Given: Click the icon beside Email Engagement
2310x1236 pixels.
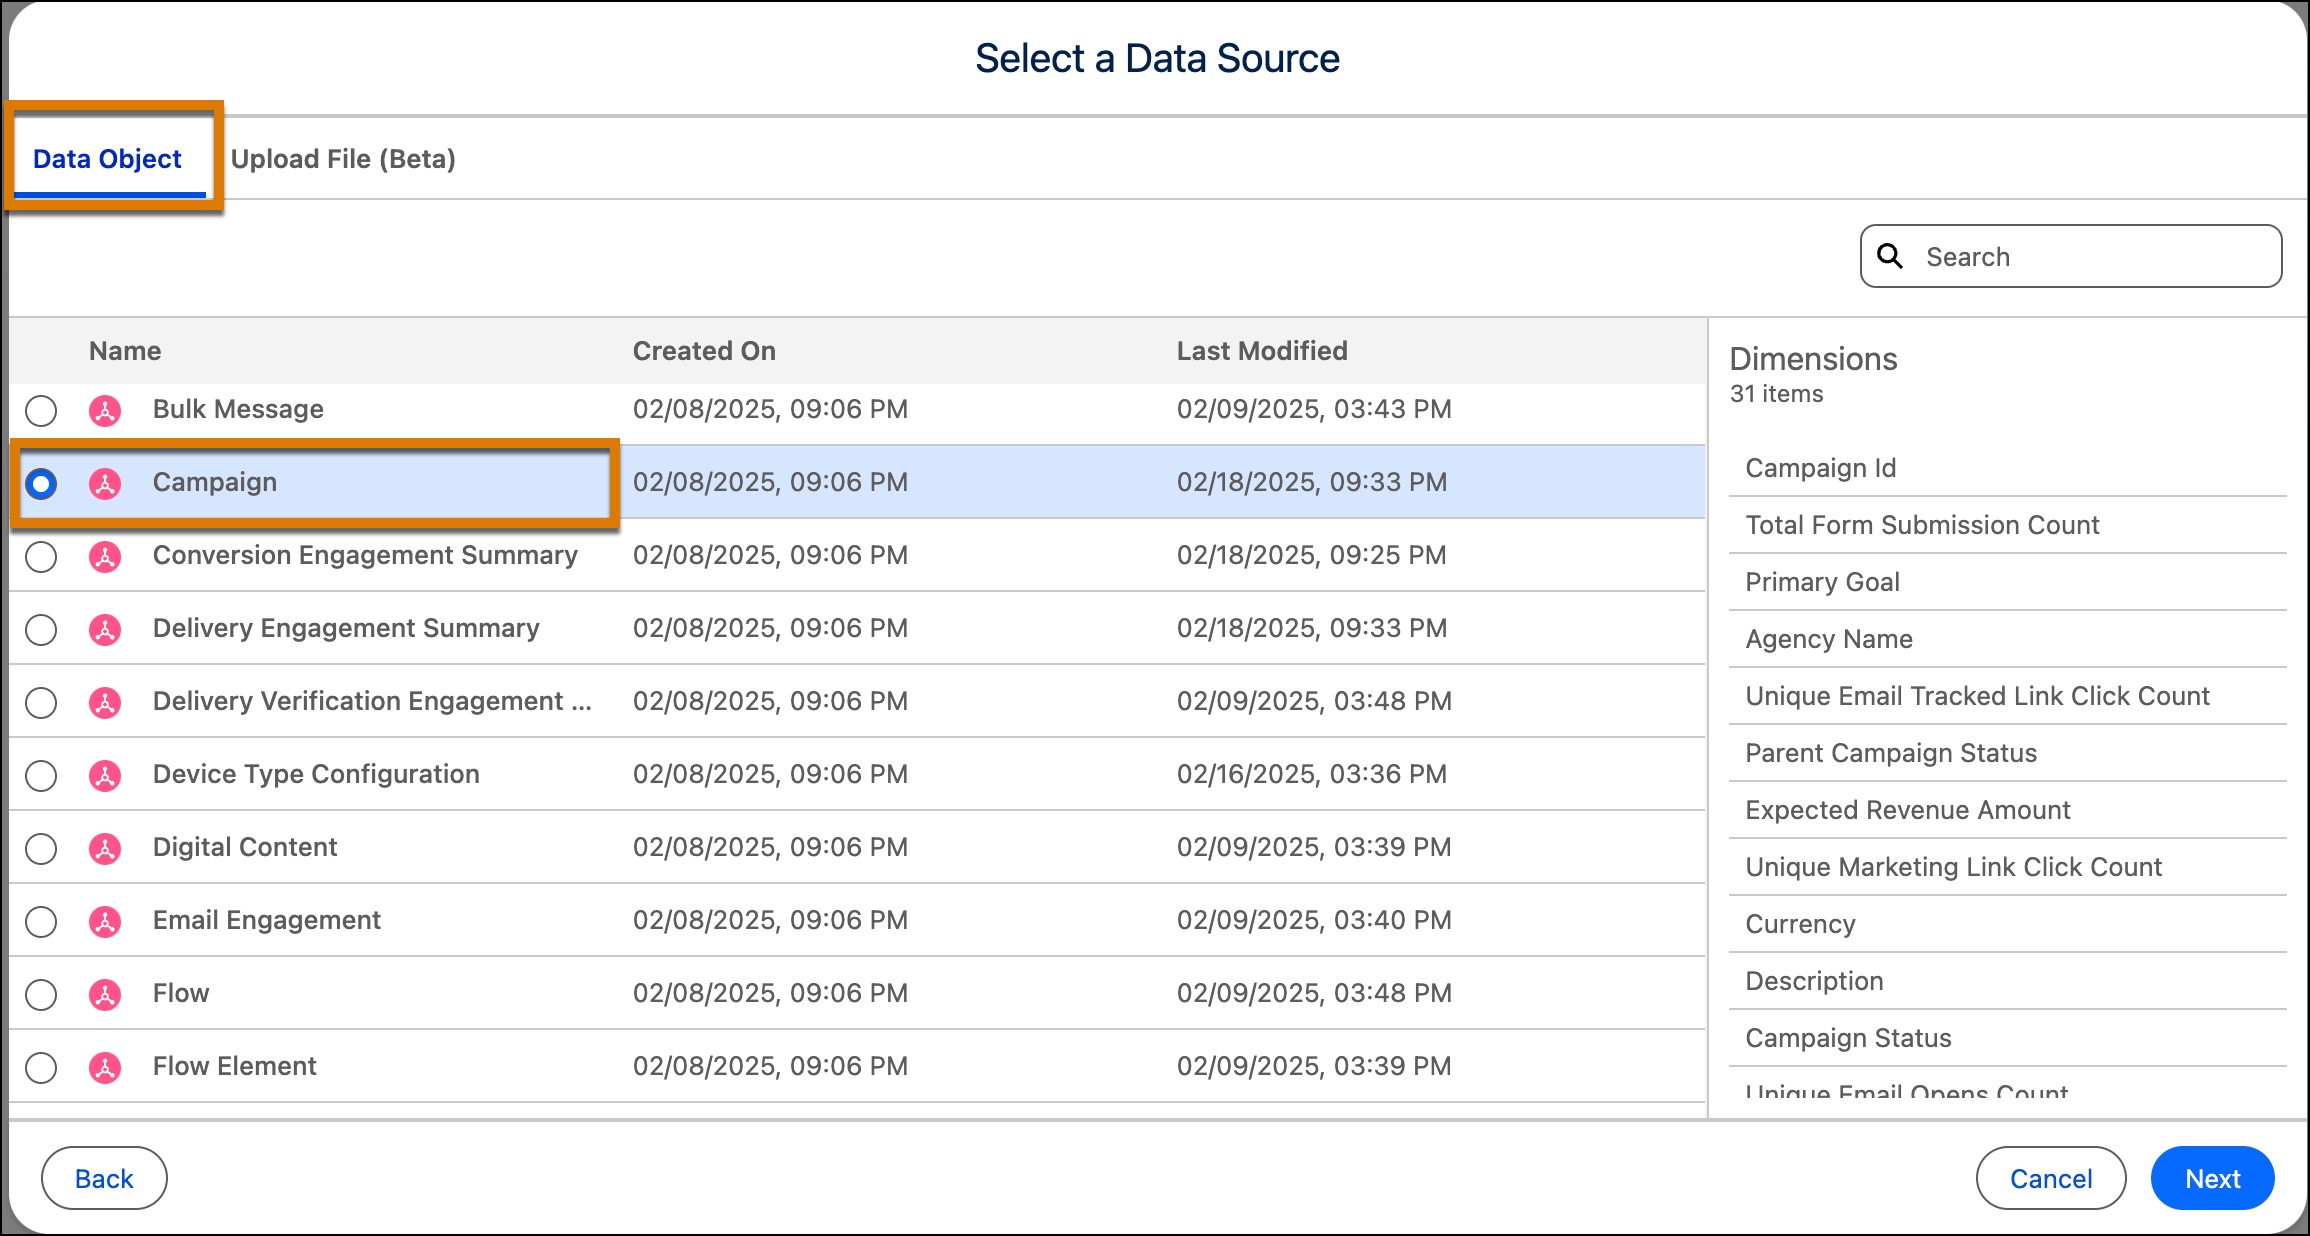Looking at the screenshot, I should [x=105, y=921].
